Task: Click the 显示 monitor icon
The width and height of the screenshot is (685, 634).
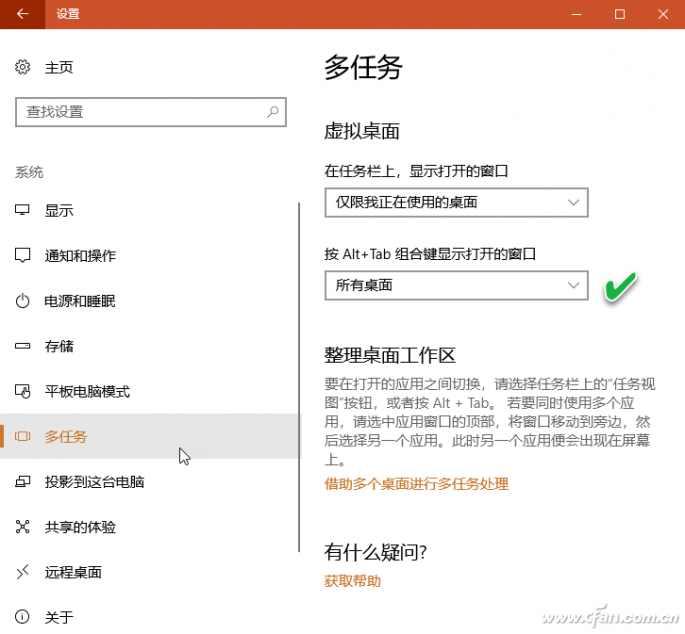Action: [22, 210]
